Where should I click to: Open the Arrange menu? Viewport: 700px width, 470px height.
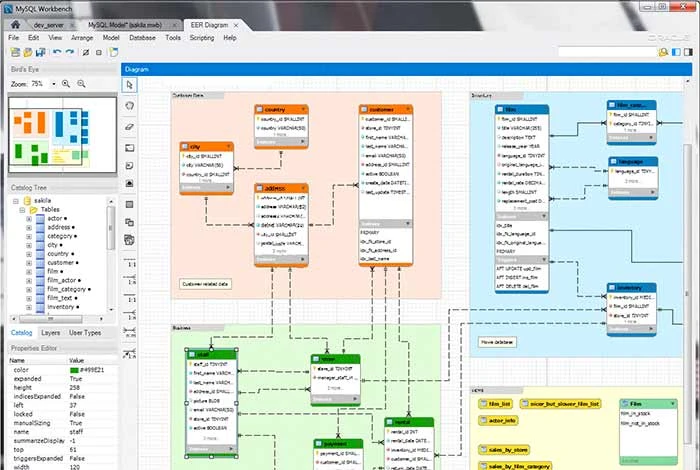(82, 38)
